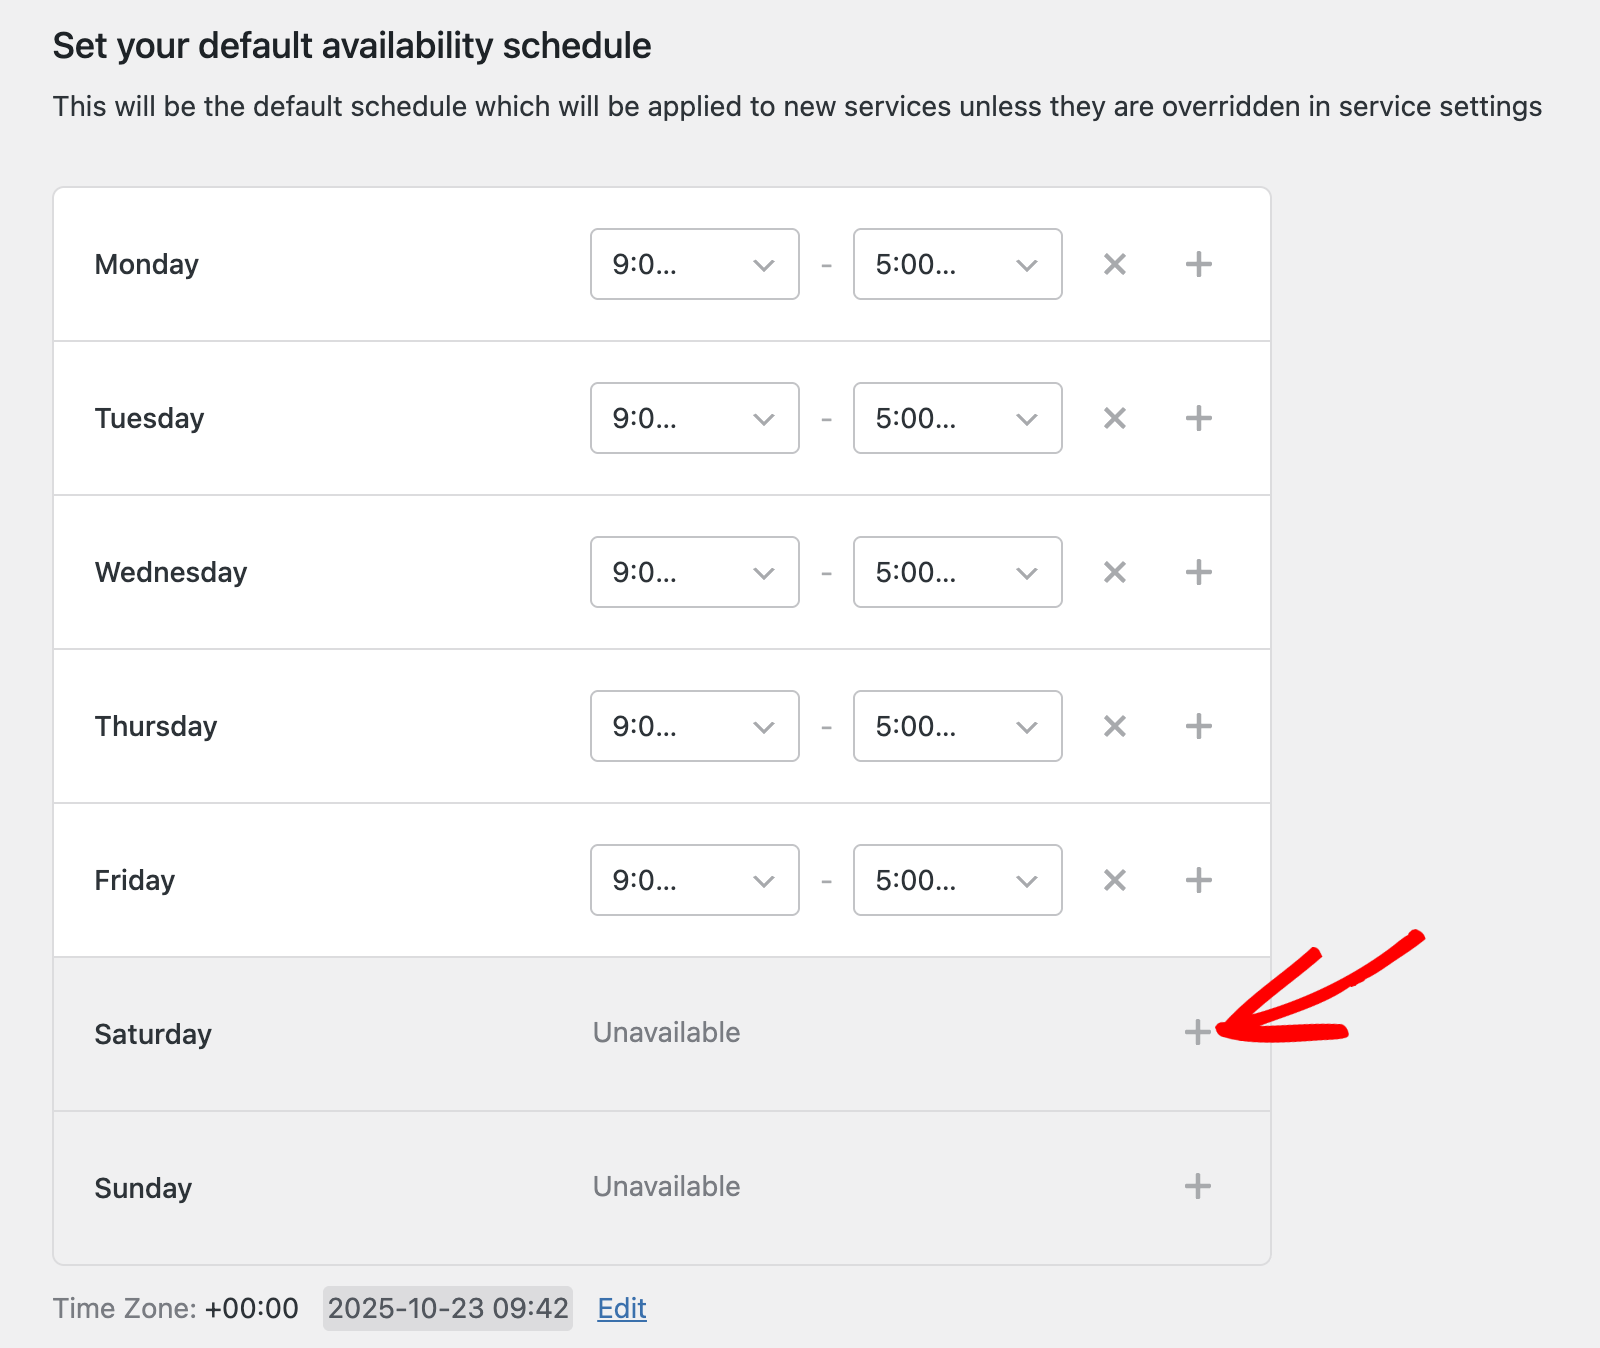Add another time range to Tuesday
Viewport: 1600px width, 1348px height.
(1198, 418)
